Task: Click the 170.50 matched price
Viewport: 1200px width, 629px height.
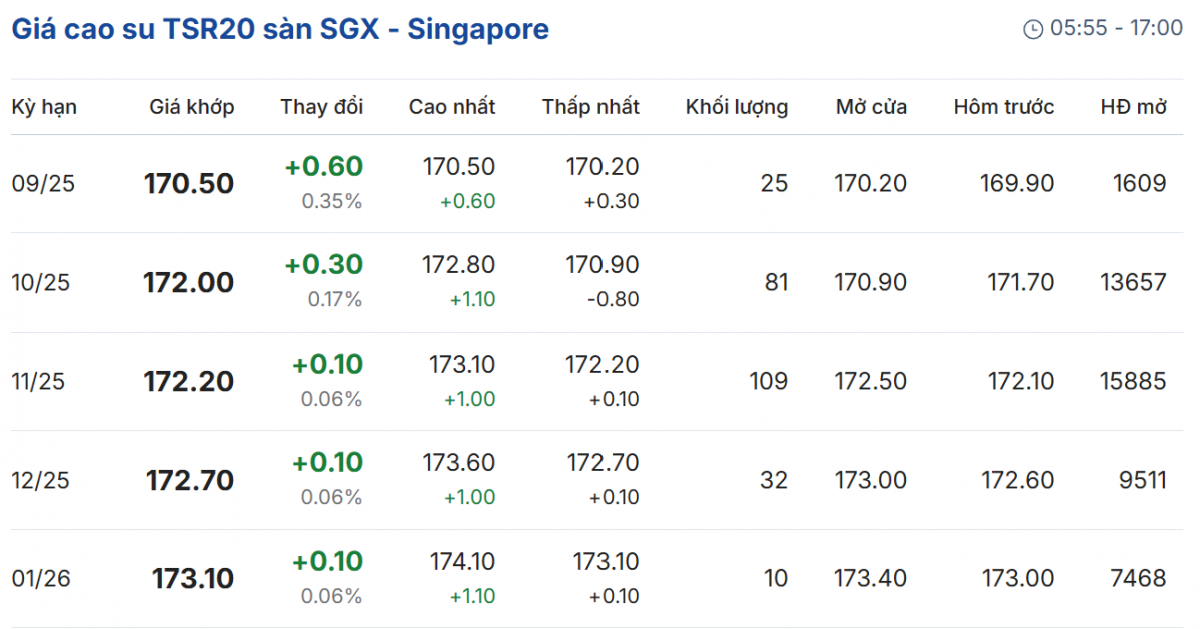Action: click(189, 184)
